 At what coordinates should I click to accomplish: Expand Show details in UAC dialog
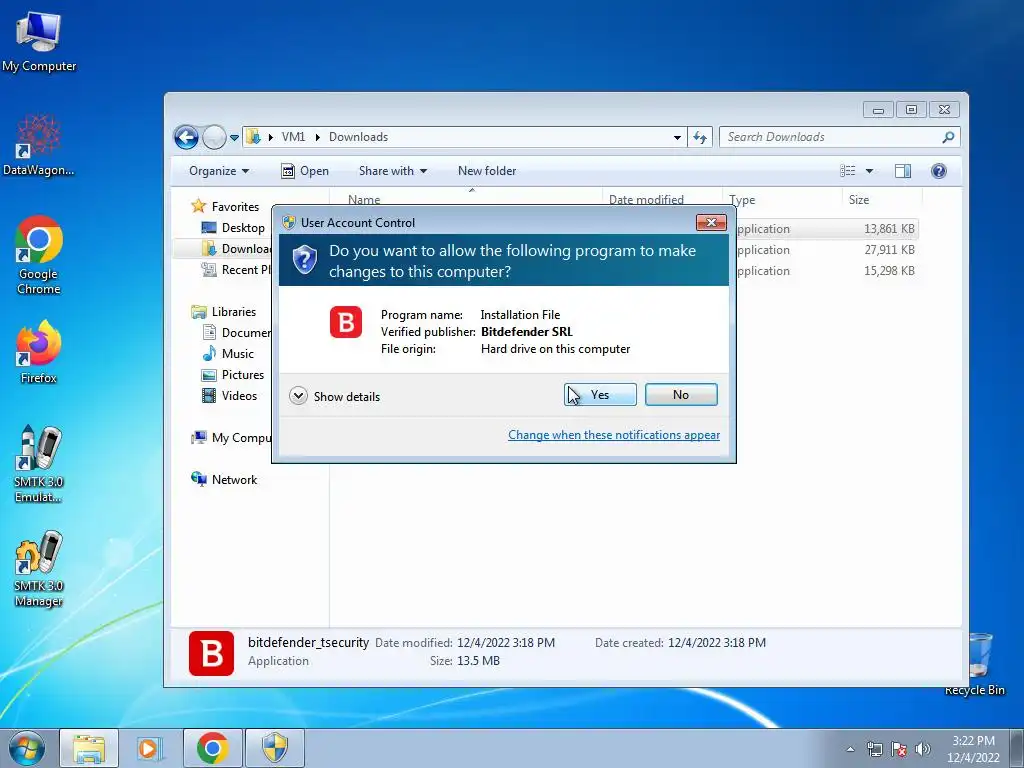(x=334, y=396)
